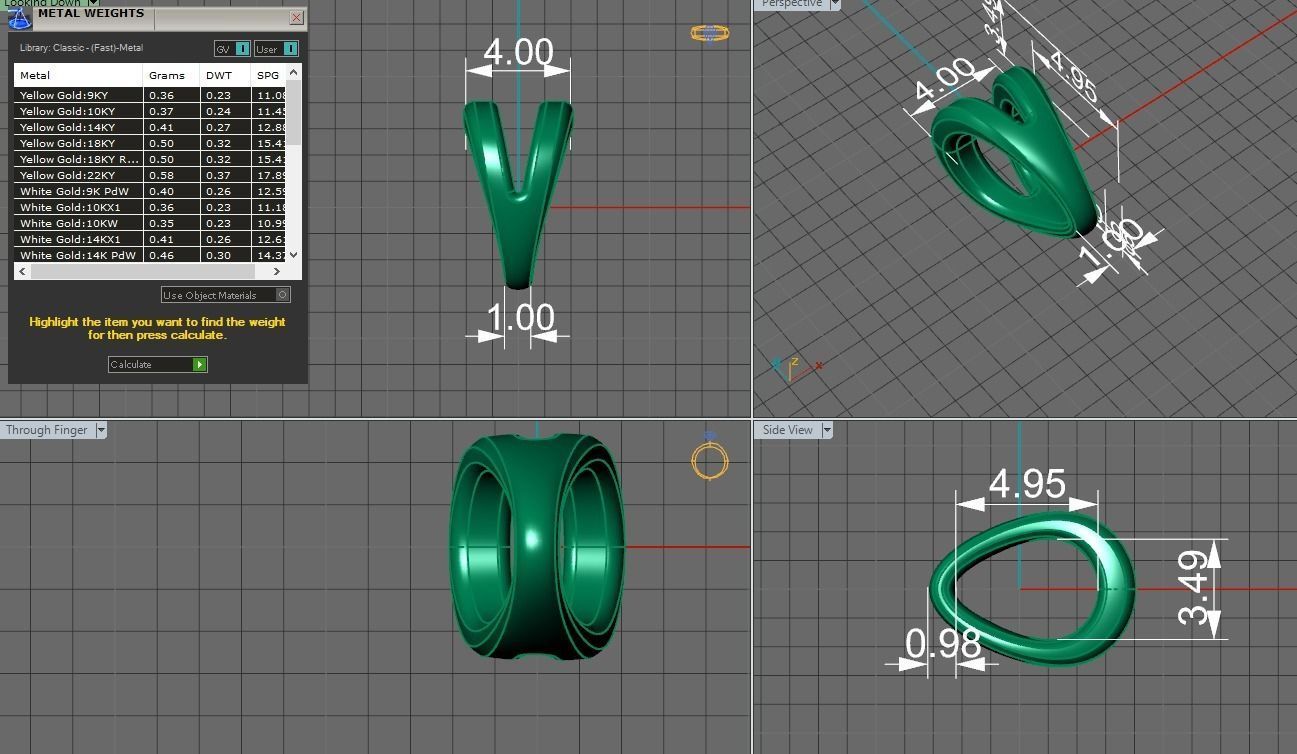Click the XYZ axis gizmo in Perspective

[x=797, y=367]
